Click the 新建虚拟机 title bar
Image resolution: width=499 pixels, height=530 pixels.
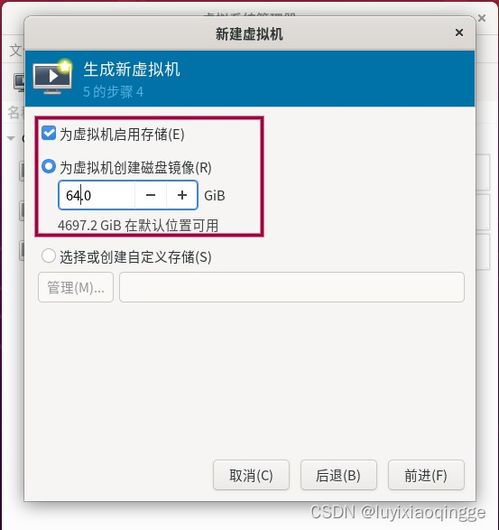point(250,33)
